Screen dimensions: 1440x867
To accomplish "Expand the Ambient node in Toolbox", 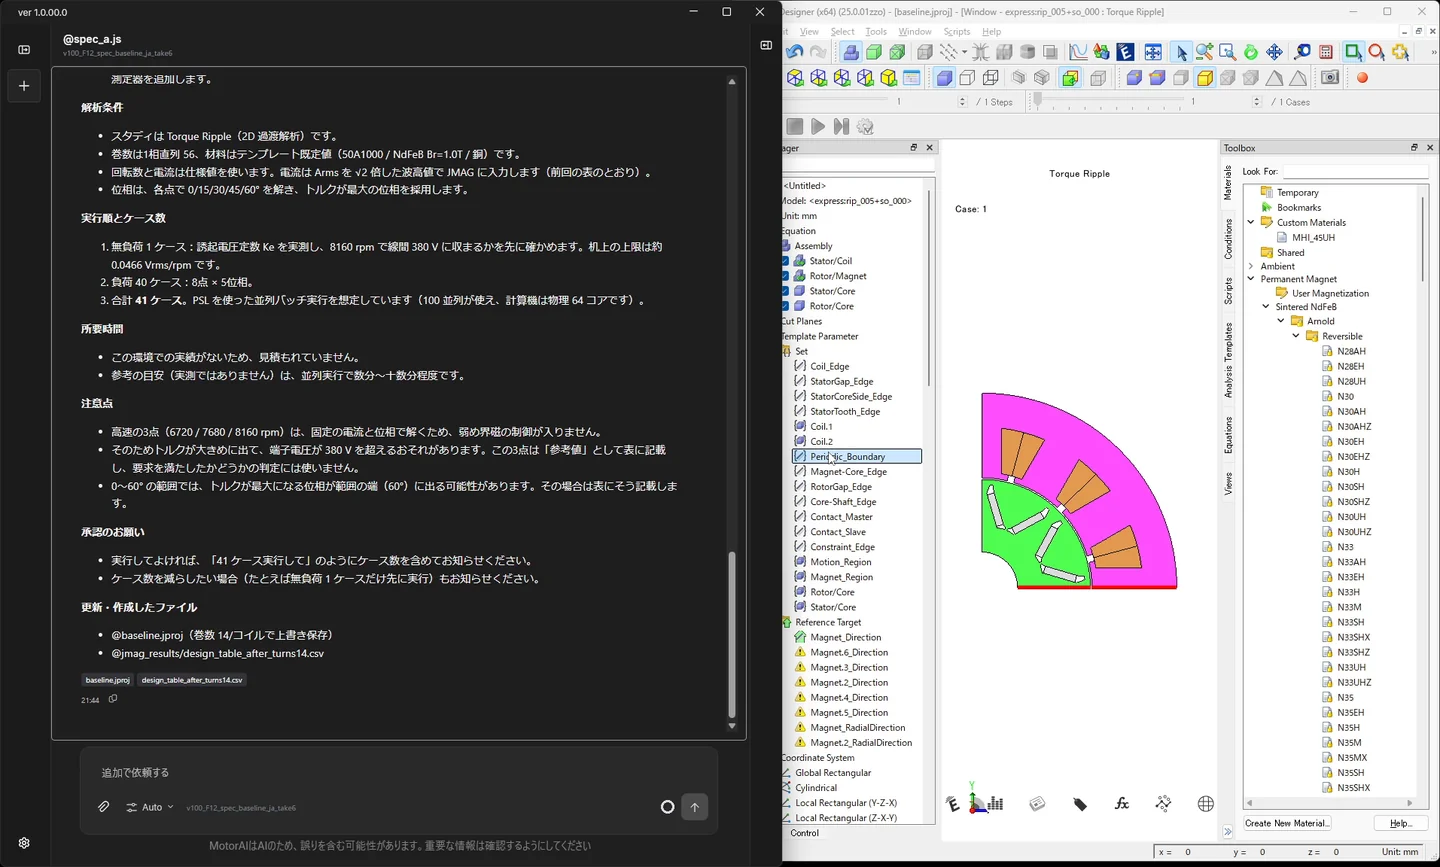I will pyautogui.click(x=1251, y=266).
